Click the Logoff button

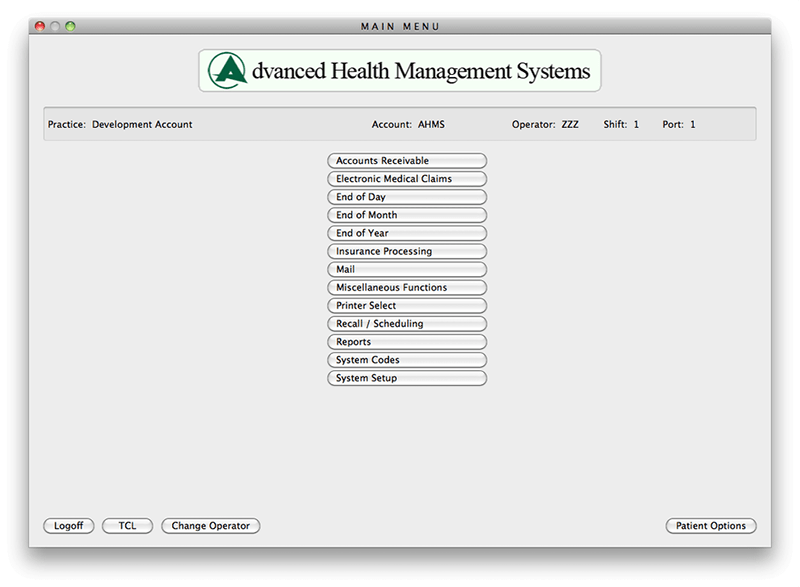[x=69, y=525]
